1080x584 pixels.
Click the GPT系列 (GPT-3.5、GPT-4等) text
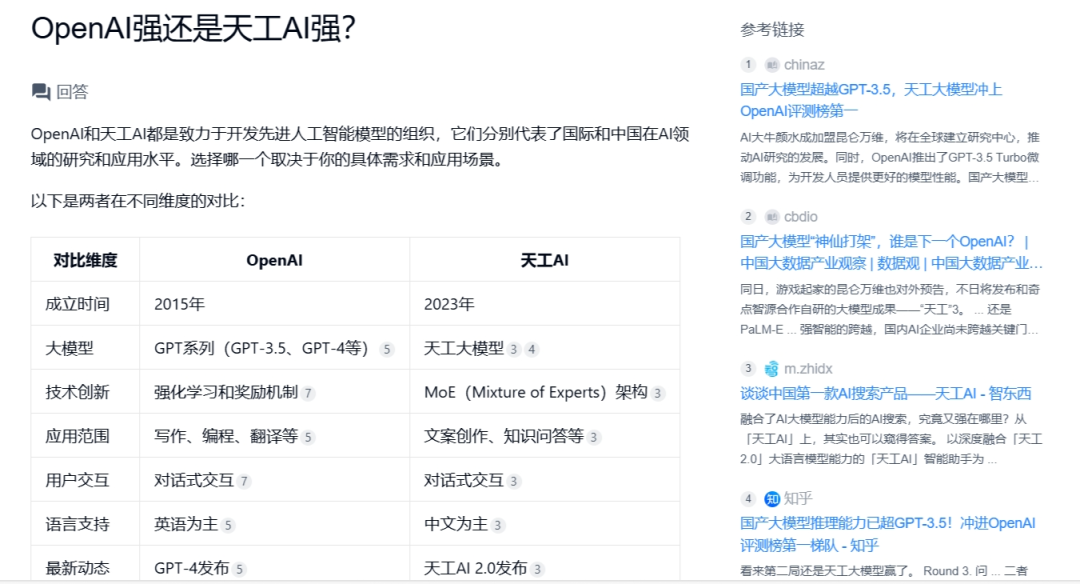coord(264,348)
